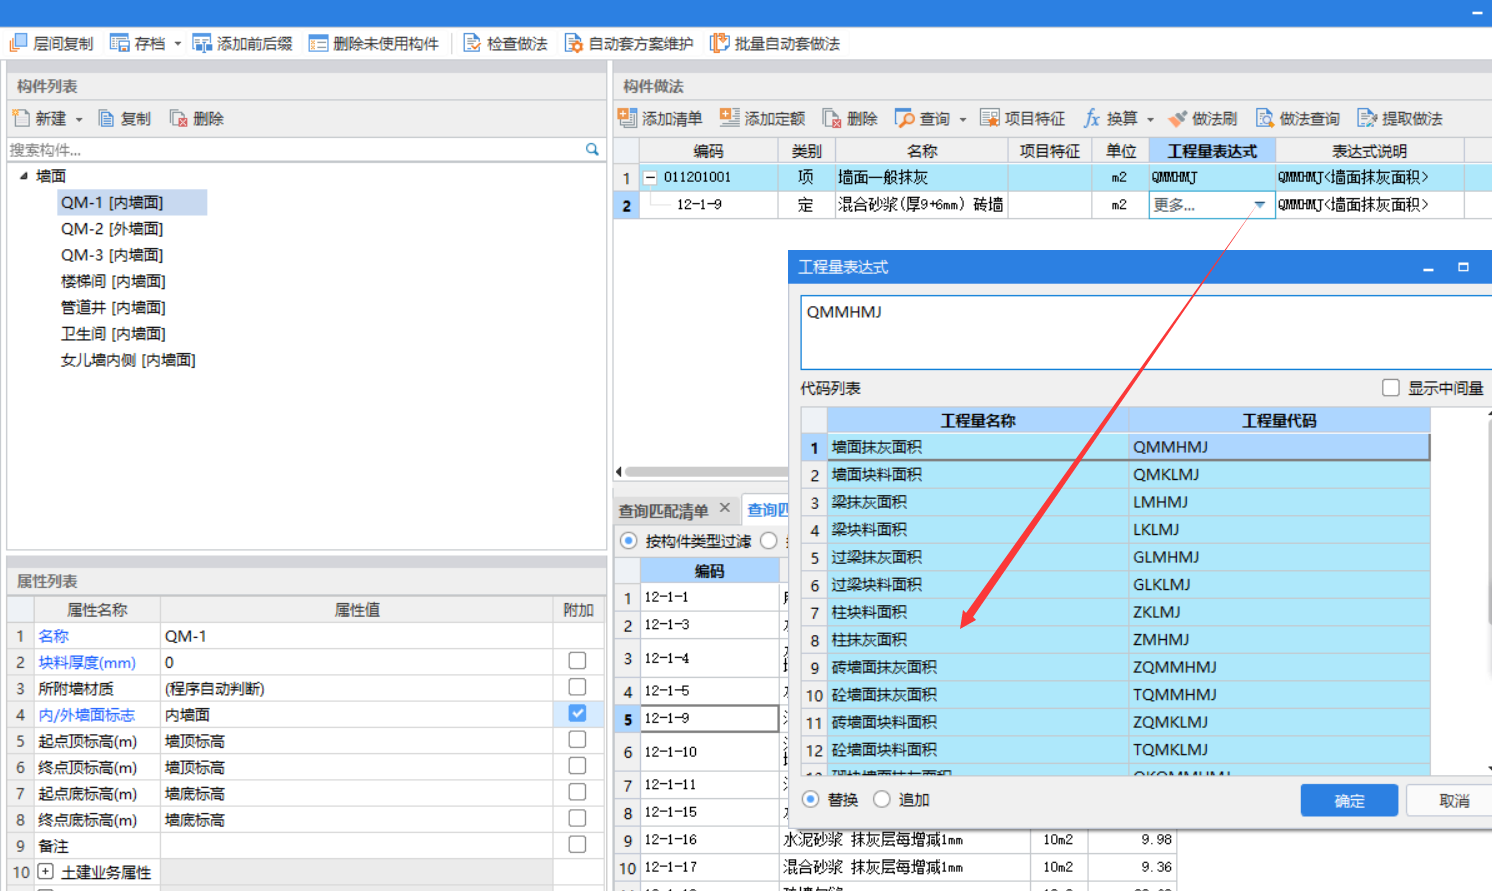Select 梁抹灰面积 row in 代码列表
Screen dimensions: 1492x891
(x=1115, y=502)
